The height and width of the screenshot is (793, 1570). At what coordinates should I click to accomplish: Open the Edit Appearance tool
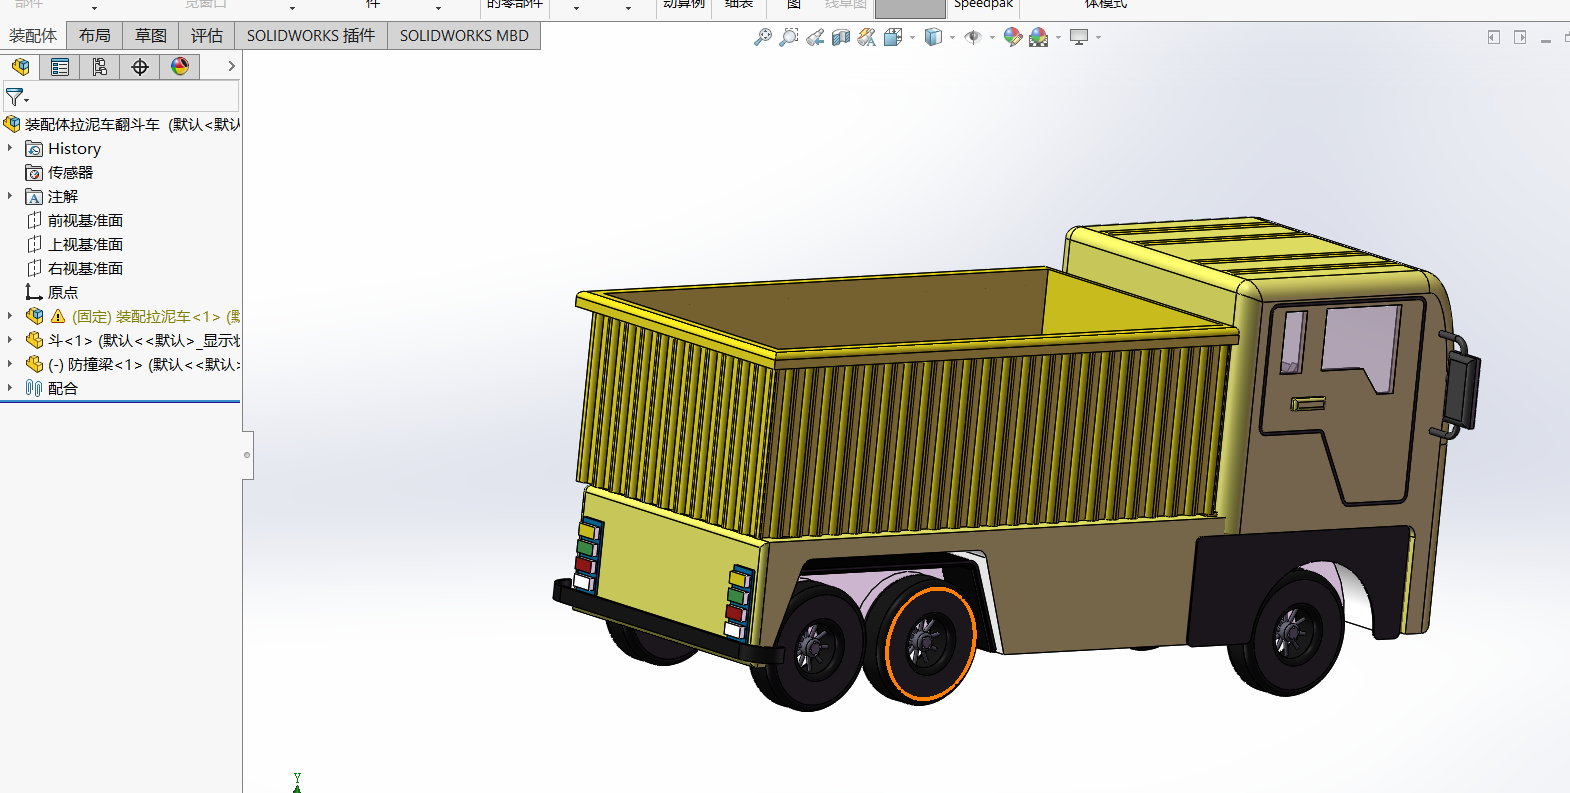[x=1013, y=37]
